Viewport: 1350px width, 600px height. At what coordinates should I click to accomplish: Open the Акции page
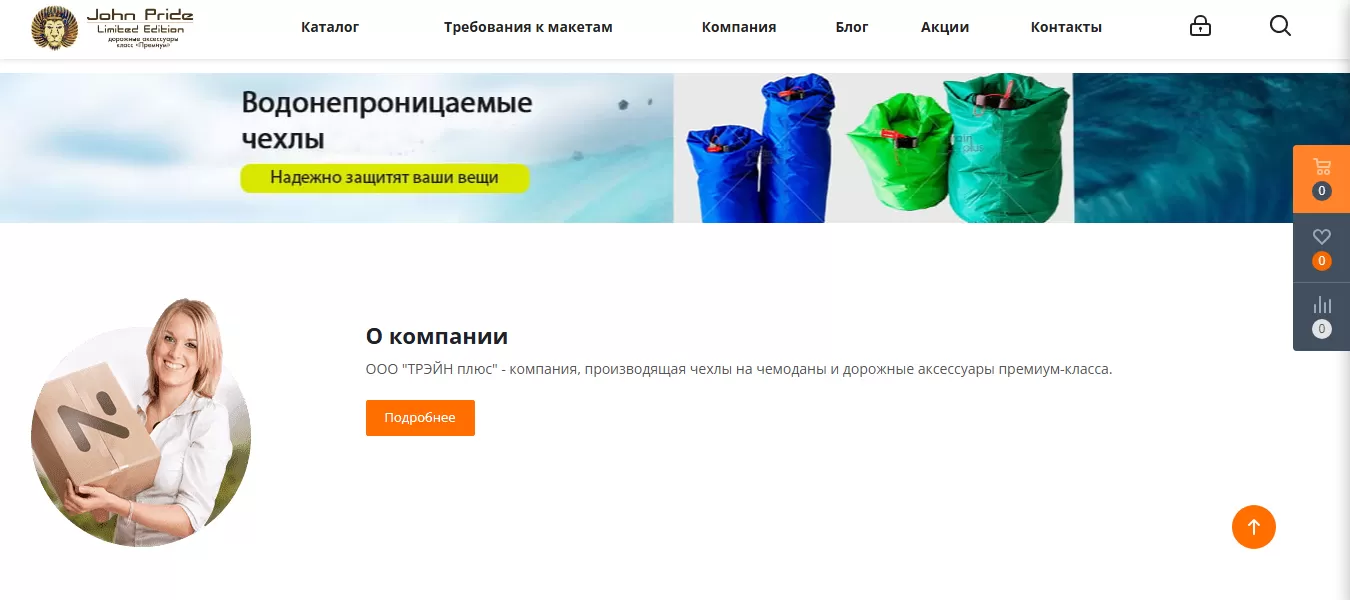tap(945, 27)
